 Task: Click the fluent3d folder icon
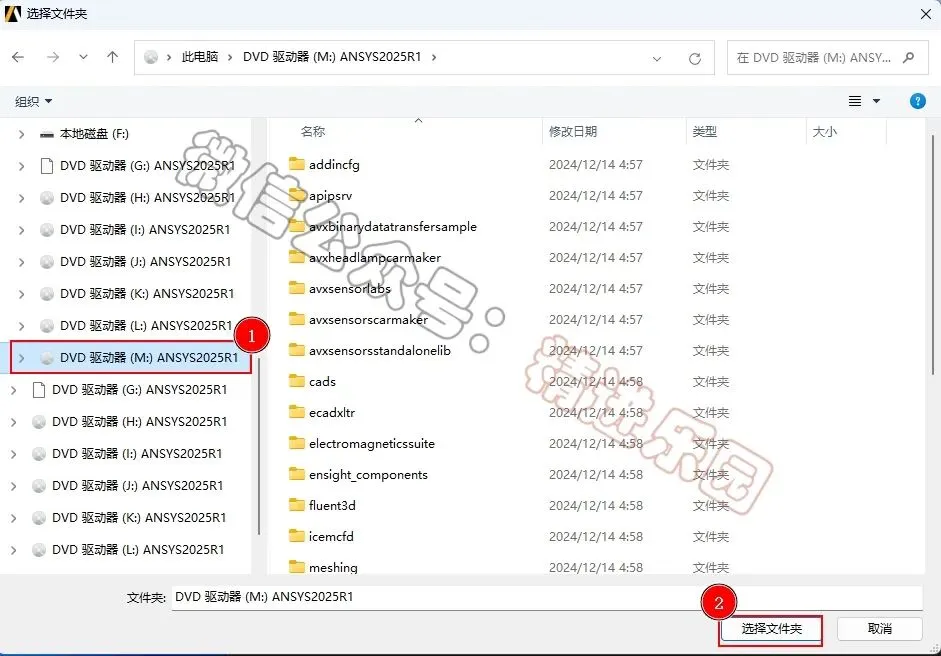296,505
